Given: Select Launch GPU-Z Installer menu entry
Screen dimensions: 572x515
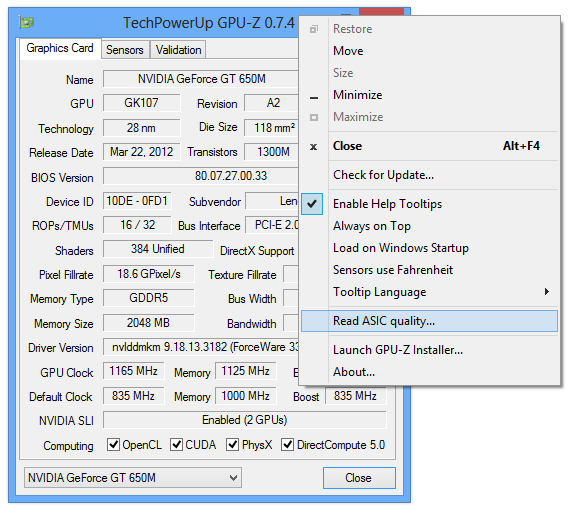Looking at the screenshot, I should coord(430,350).
